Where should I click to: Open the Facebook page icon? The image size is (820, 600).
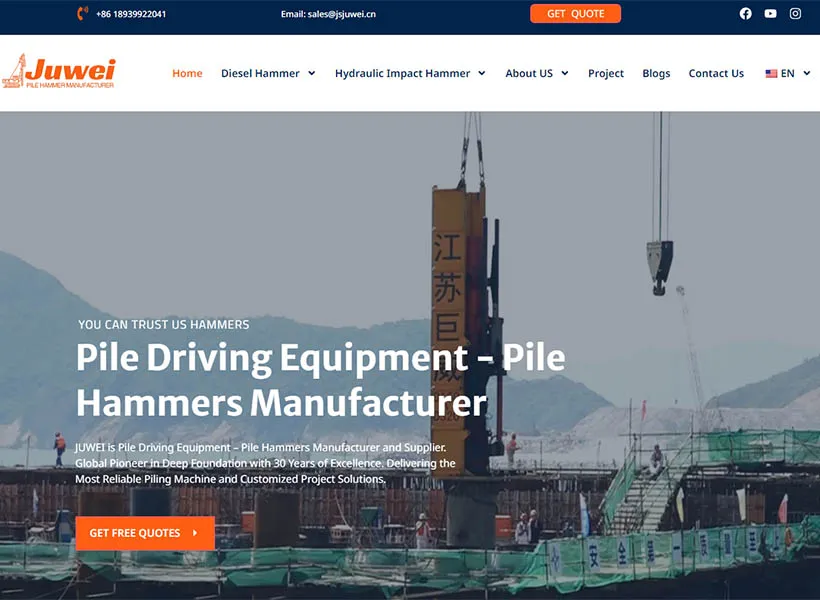(745, 14)
